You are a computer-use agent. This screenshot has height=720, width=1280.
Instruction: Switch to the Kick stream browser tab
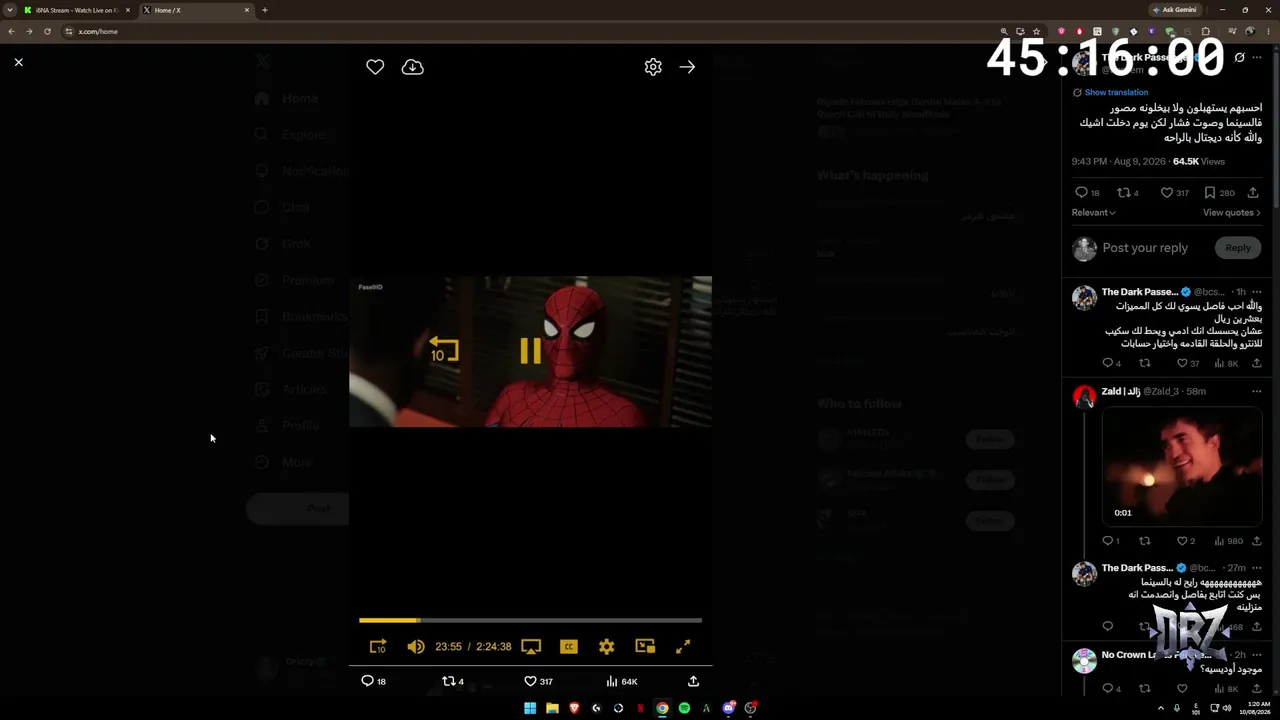77,10
